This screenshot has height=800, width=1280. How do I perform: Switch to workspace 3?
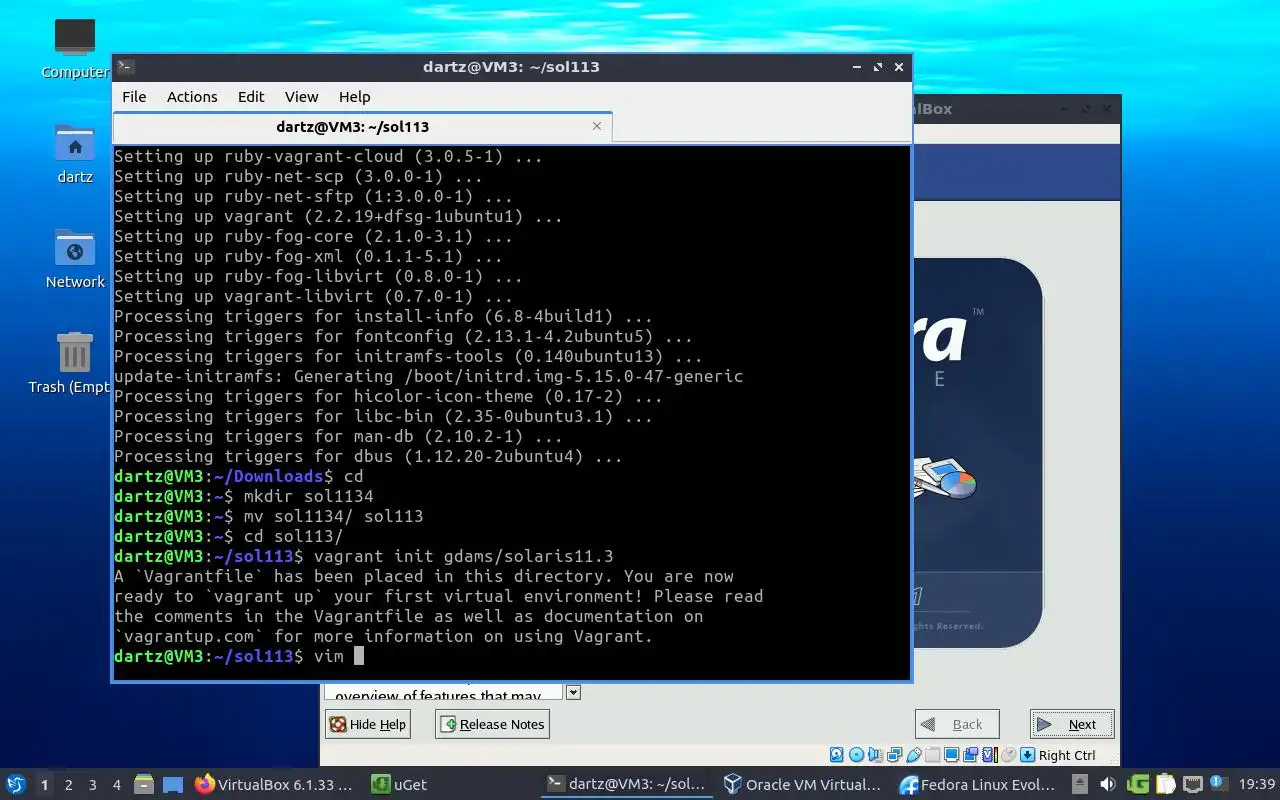click(x=92, y=785)
